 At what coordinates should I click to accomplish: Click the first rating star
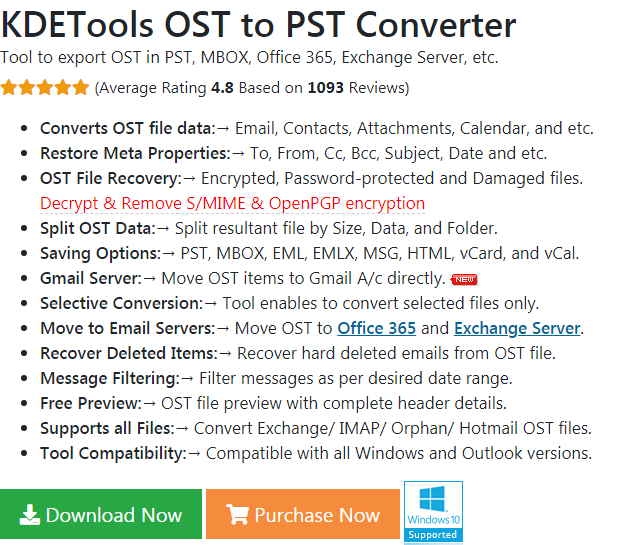8,87
